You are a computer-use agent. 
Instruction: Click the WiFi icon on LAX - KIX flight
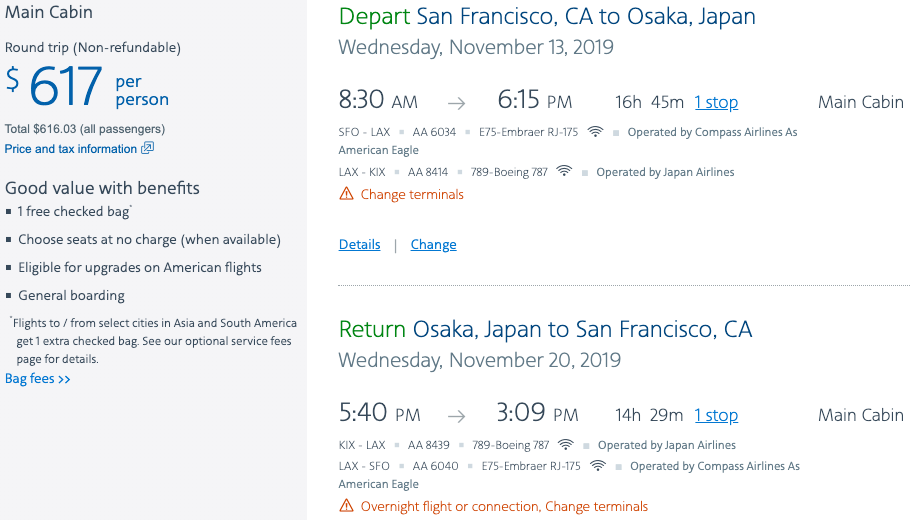tap(564, 172)
